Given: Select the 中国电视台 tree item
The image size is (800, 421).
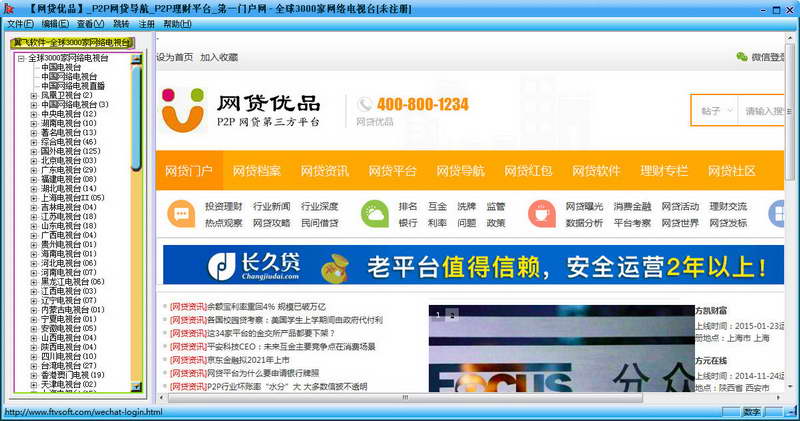Looking at the screenshot, I should point(61,67).
